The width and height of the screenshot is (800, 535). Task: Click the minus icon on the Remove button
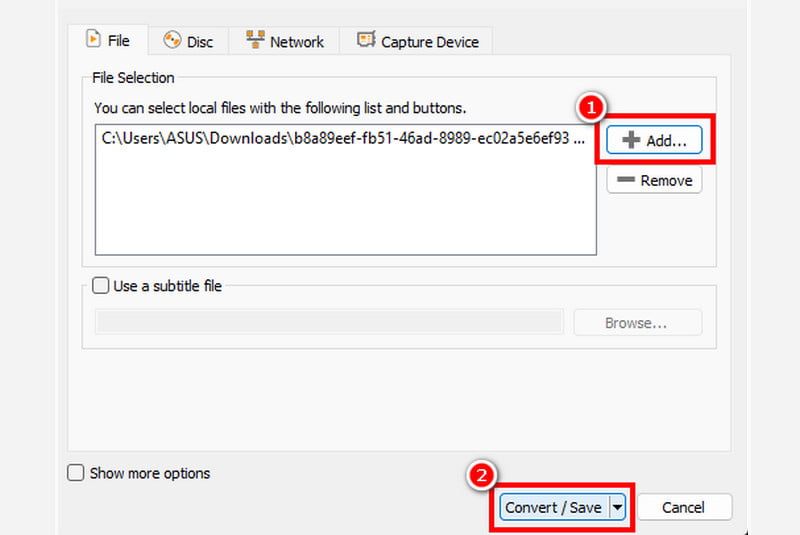626,180
